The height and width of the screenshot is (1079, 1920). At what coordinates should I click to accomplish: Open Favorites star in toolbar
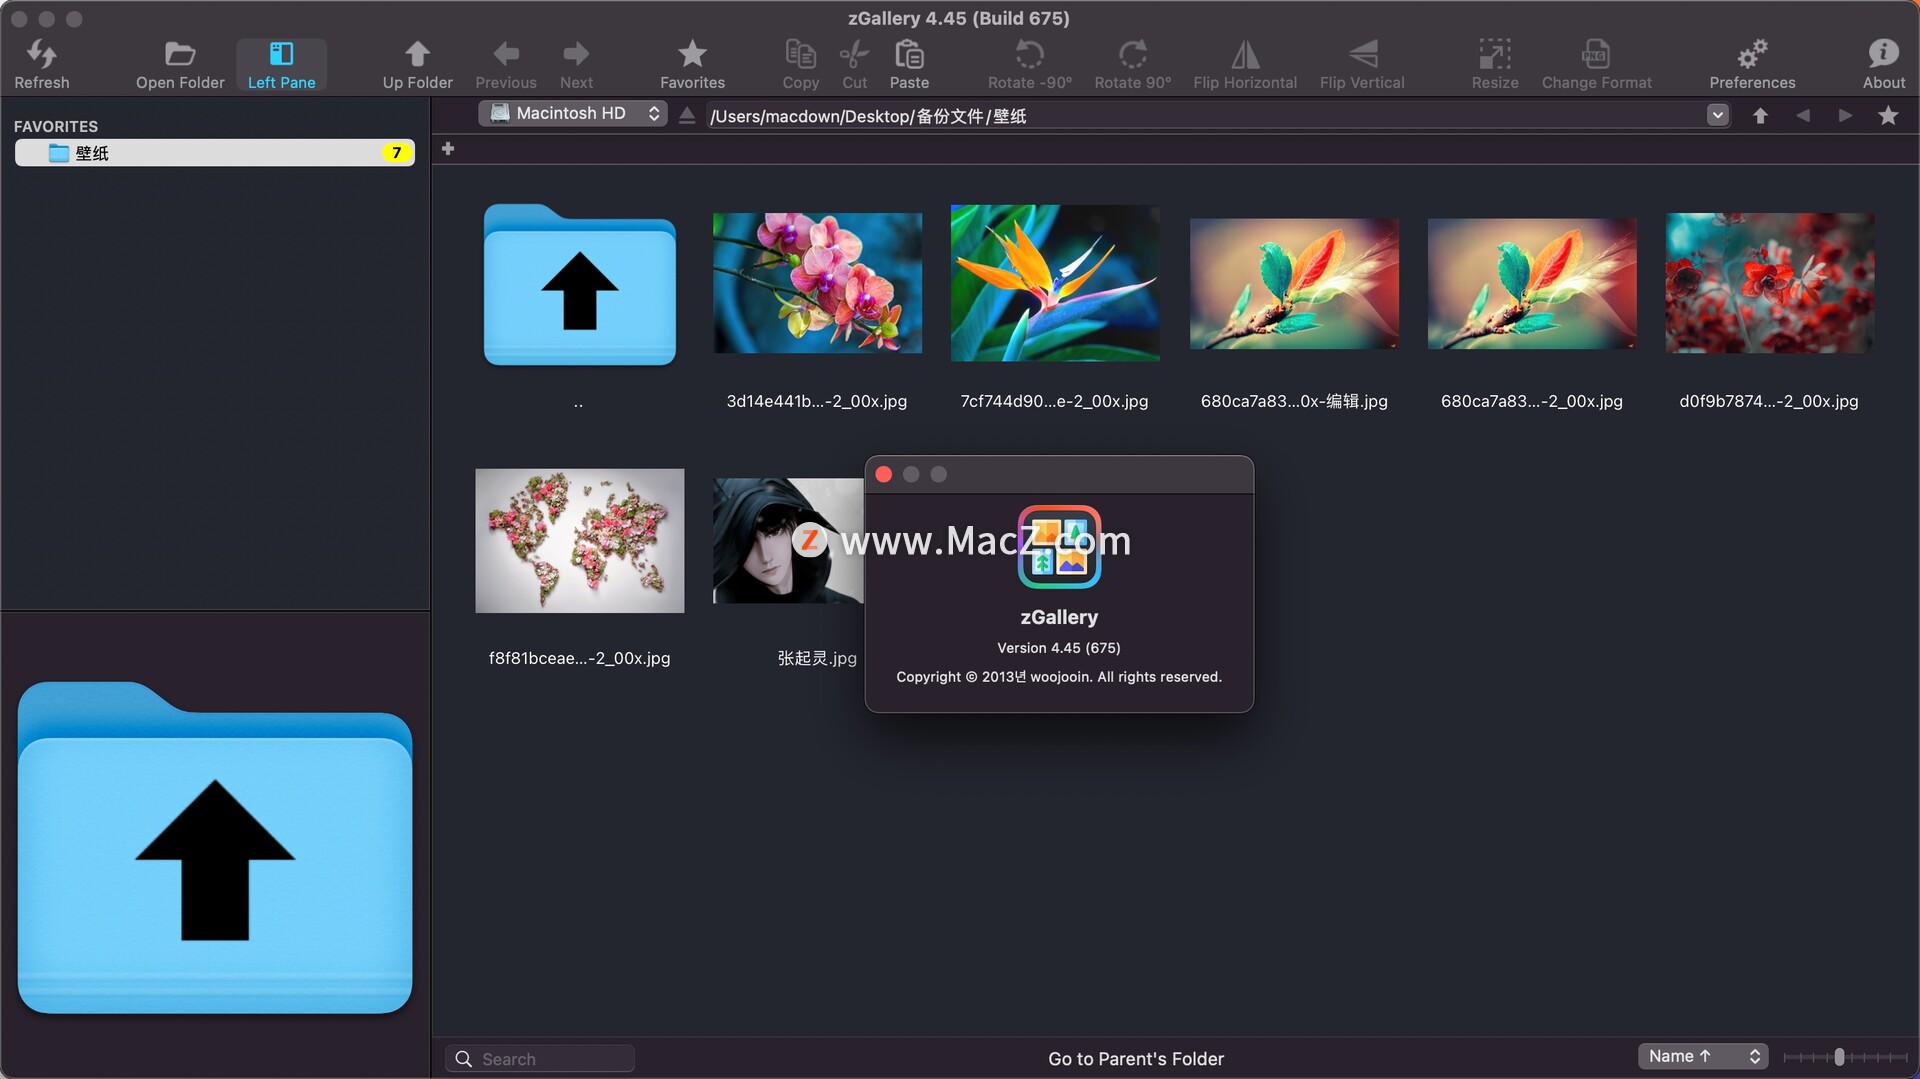point(692,64)
